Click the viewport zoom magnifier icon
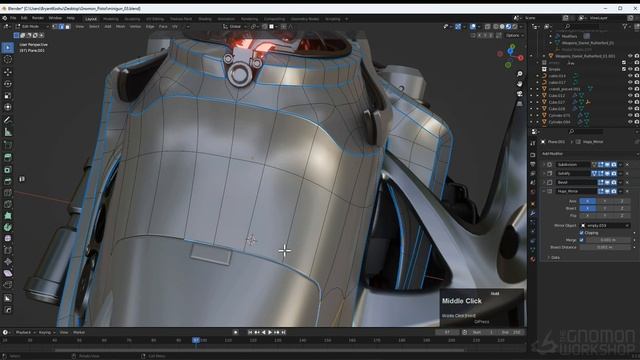 click(520, 74)
